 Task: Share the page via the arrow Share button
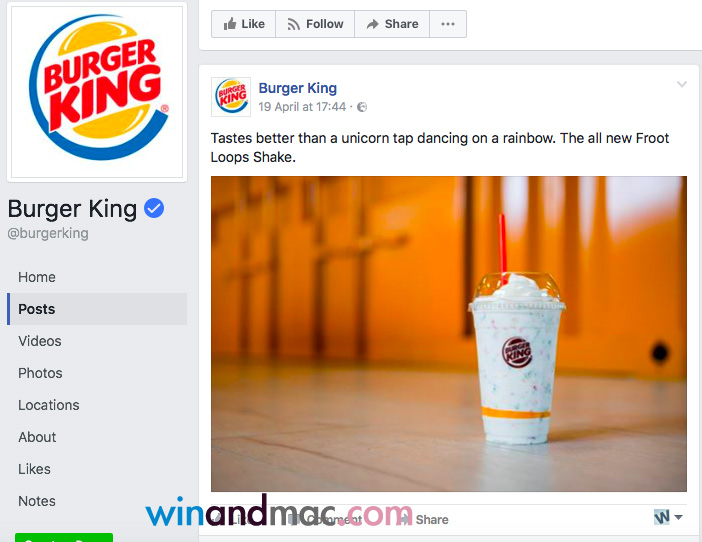[x=392, y=24]
